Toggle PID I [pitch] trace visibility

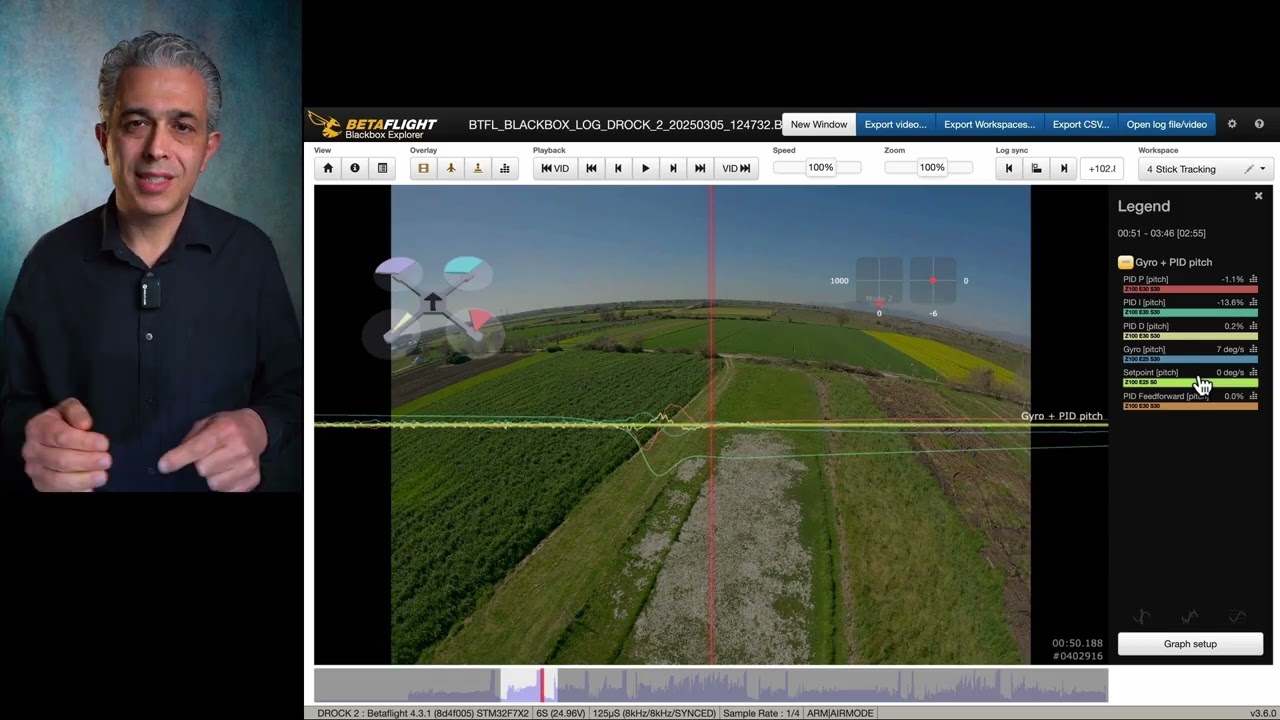click(1144, 302)
